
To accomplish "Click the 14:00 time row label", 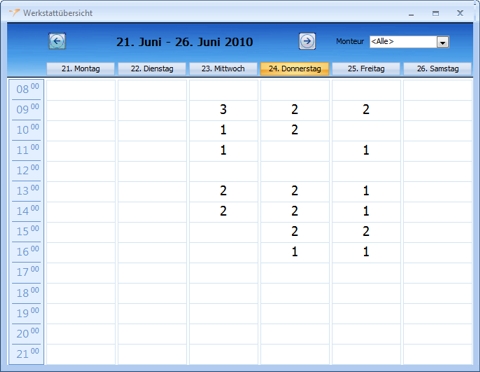I will (27, 211).
